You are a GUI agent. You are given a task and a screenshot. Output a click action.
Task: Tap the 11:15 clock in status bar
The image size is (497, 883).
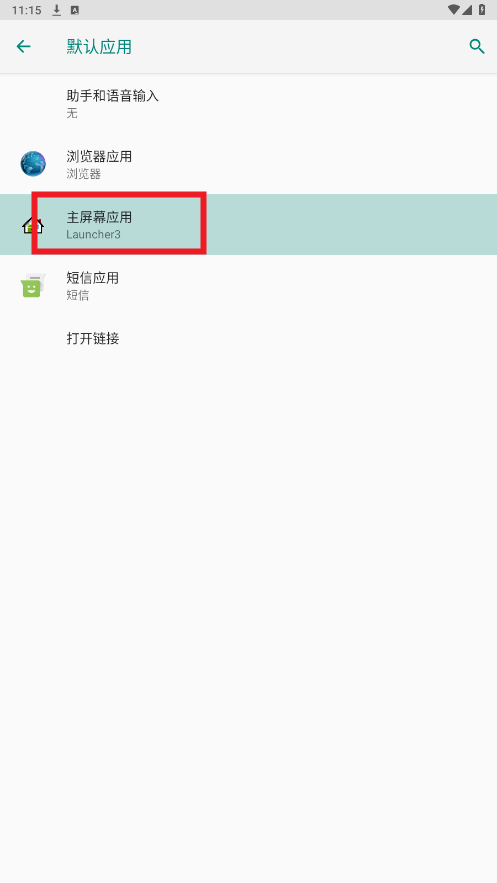click(x=26, y=10)
